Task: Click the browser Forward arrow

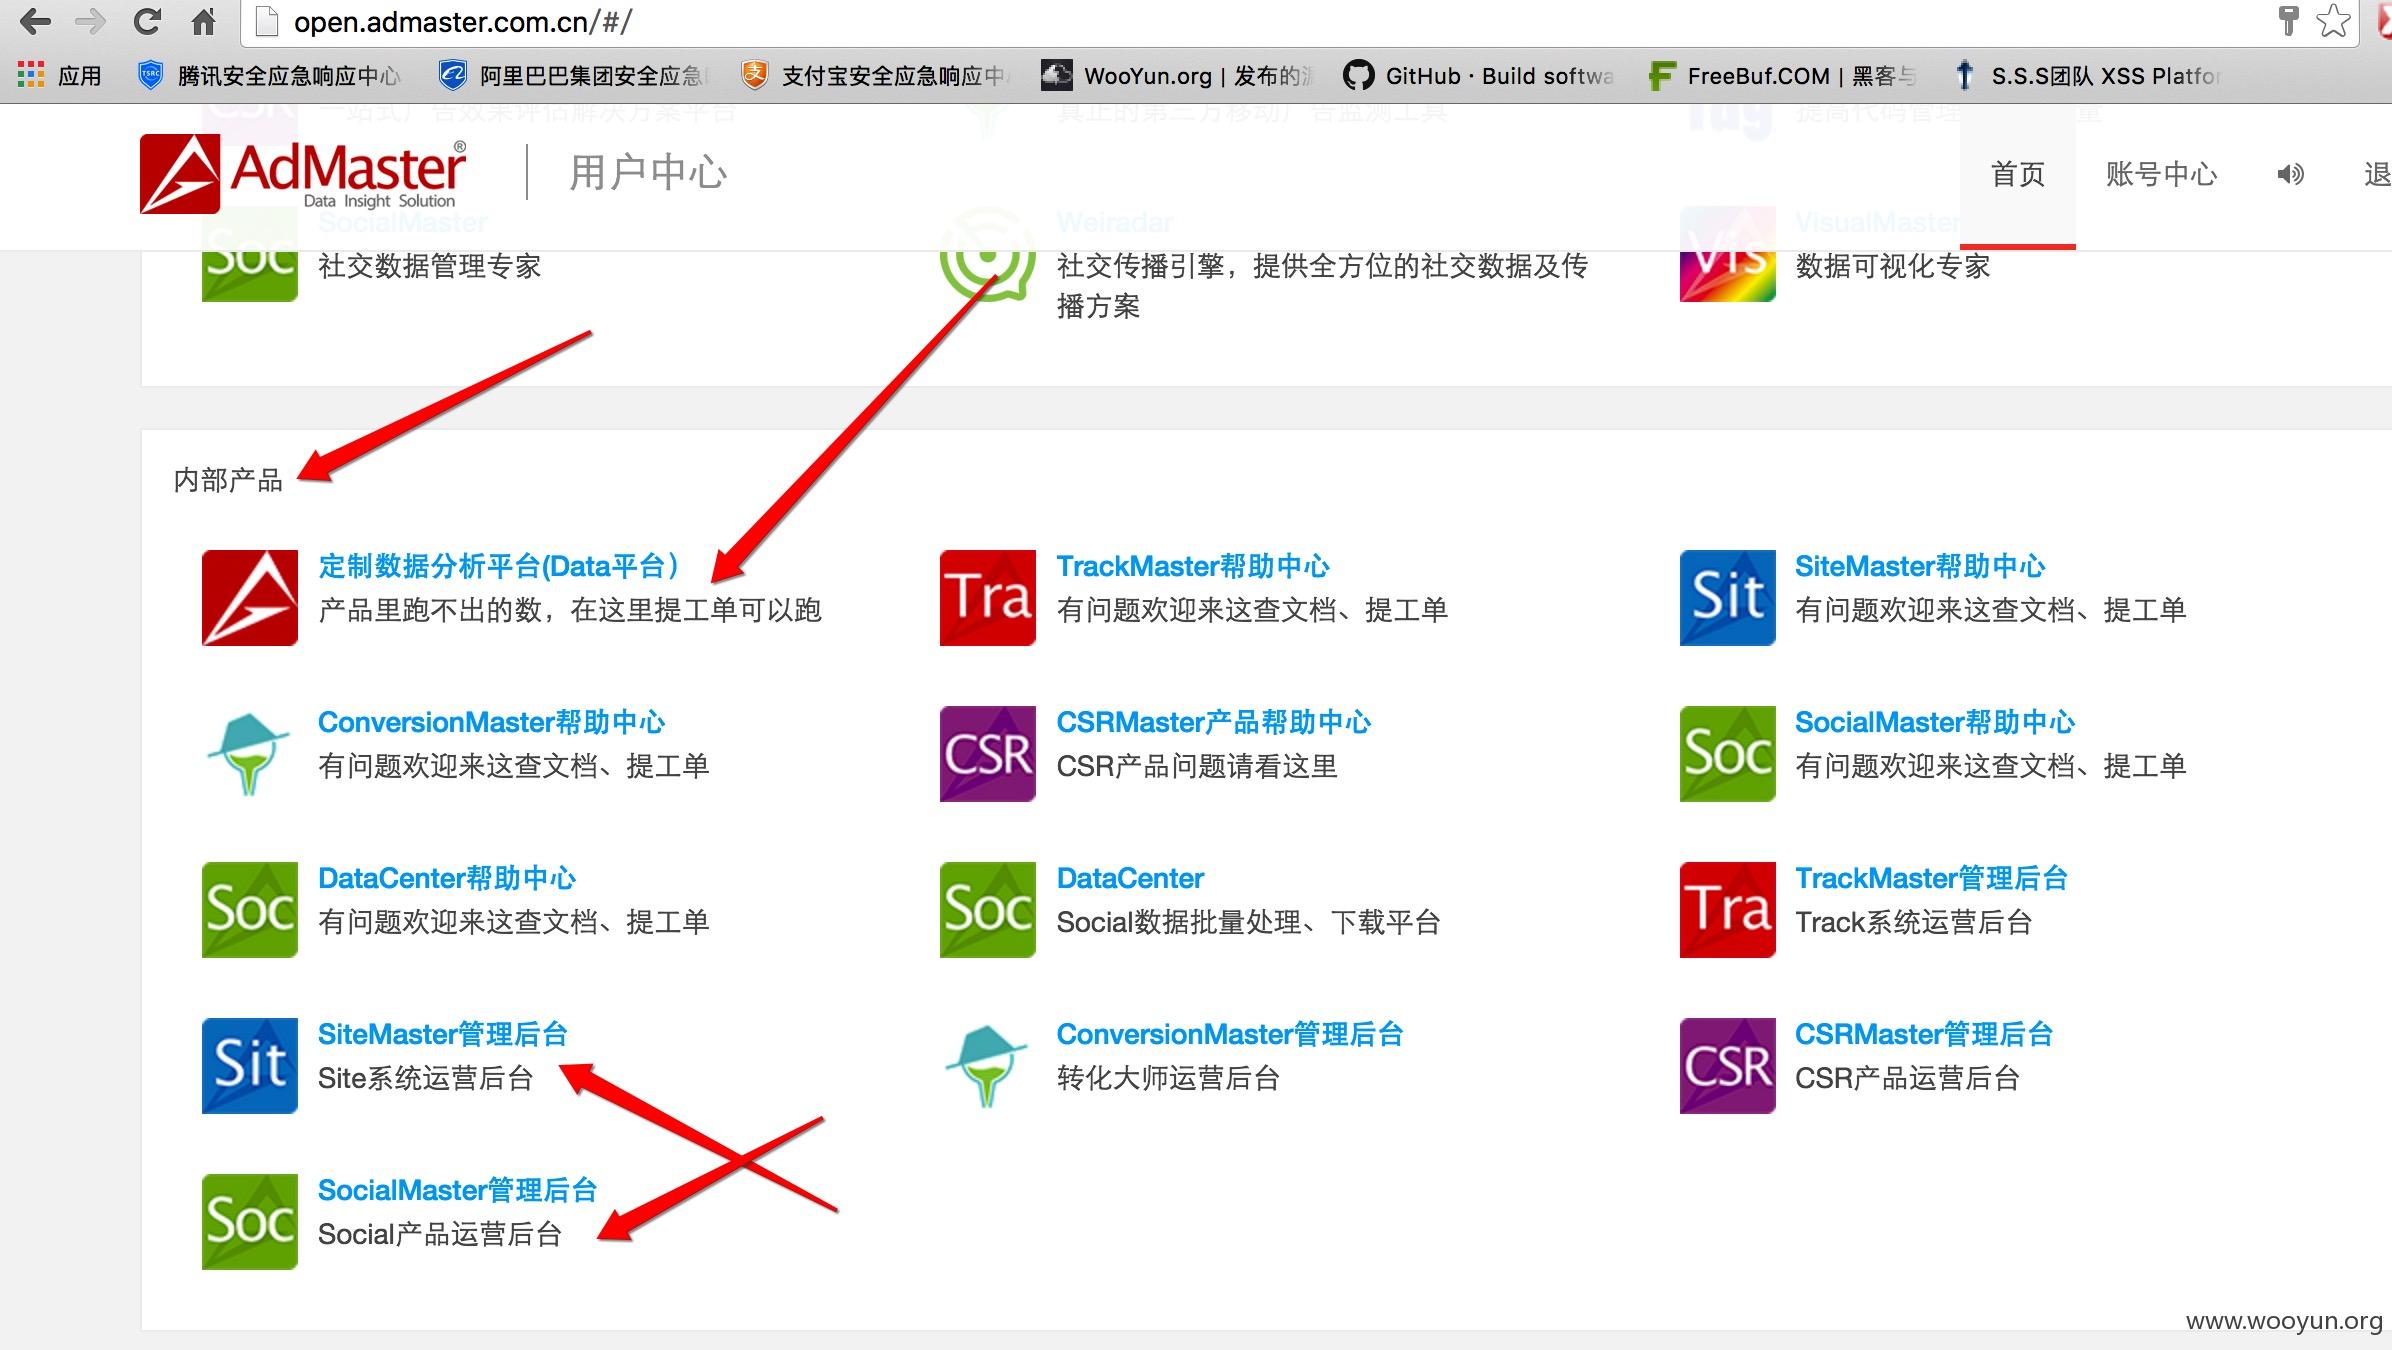Action: [91, 21]
